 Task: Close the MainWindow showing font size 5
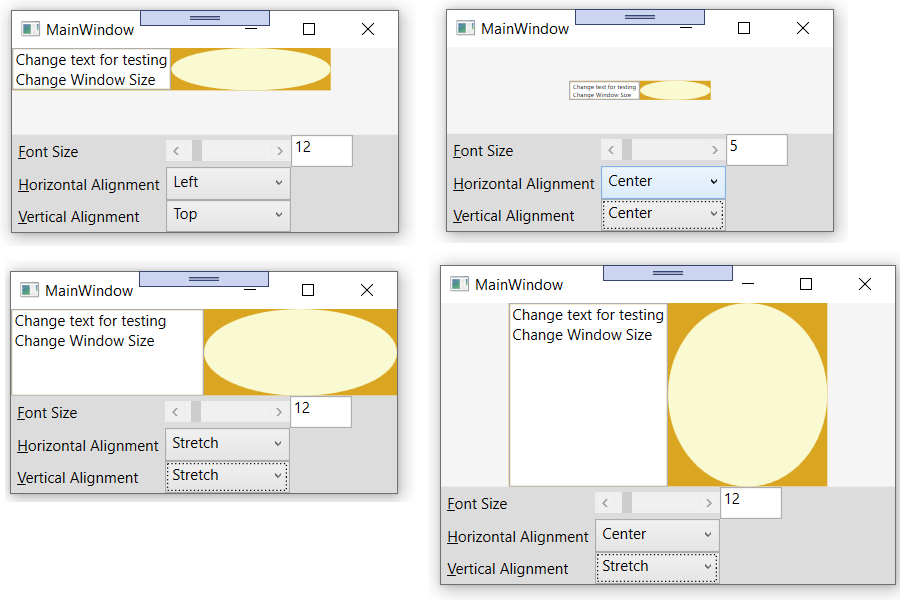tap(802, 28)
